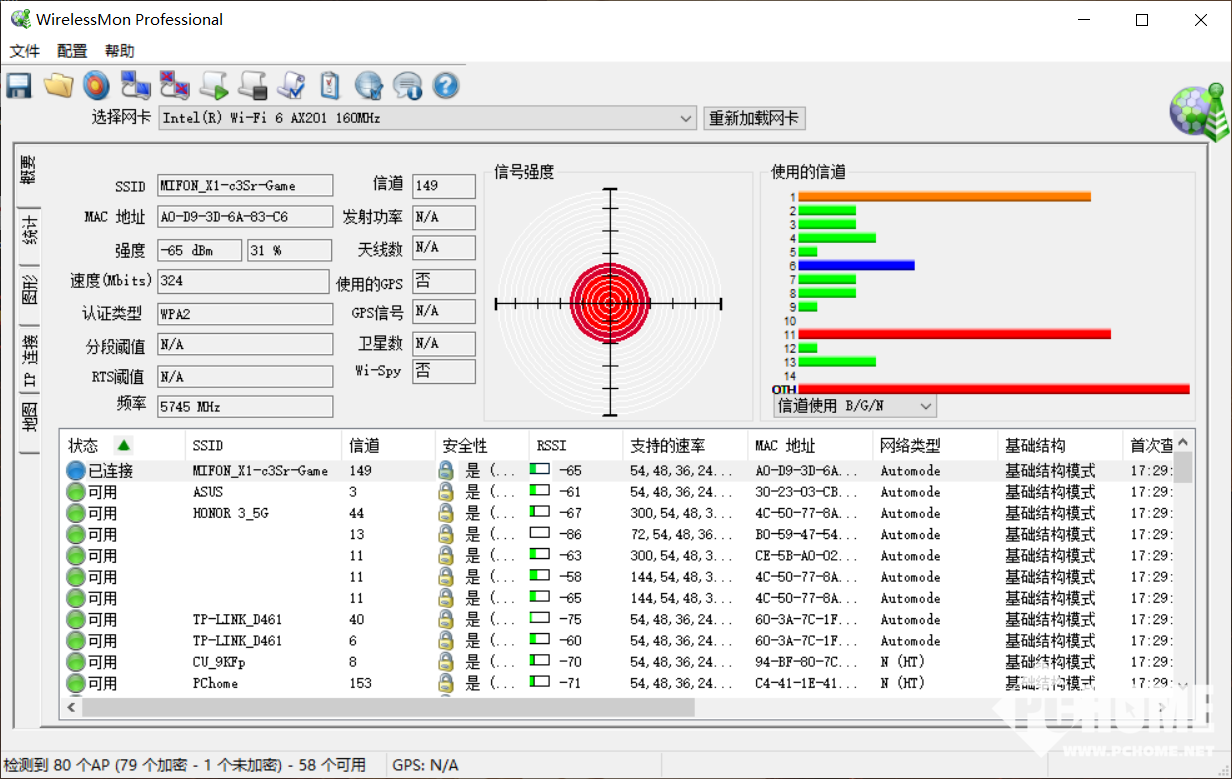Click the save floppy disk icon

[19, 86]
